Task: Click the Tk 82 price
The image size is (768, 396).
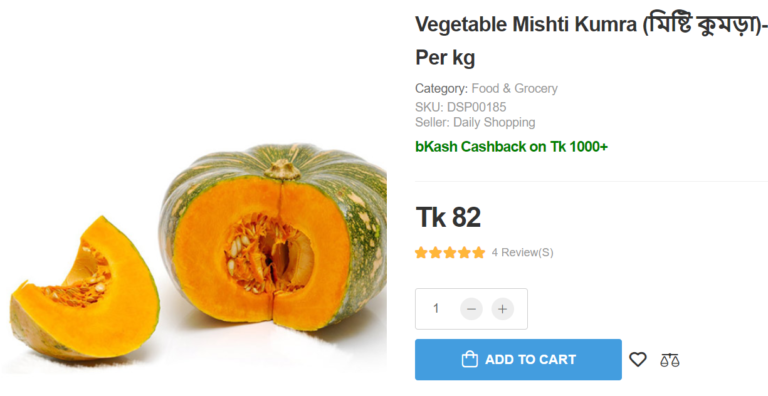Action: point(448,217)
